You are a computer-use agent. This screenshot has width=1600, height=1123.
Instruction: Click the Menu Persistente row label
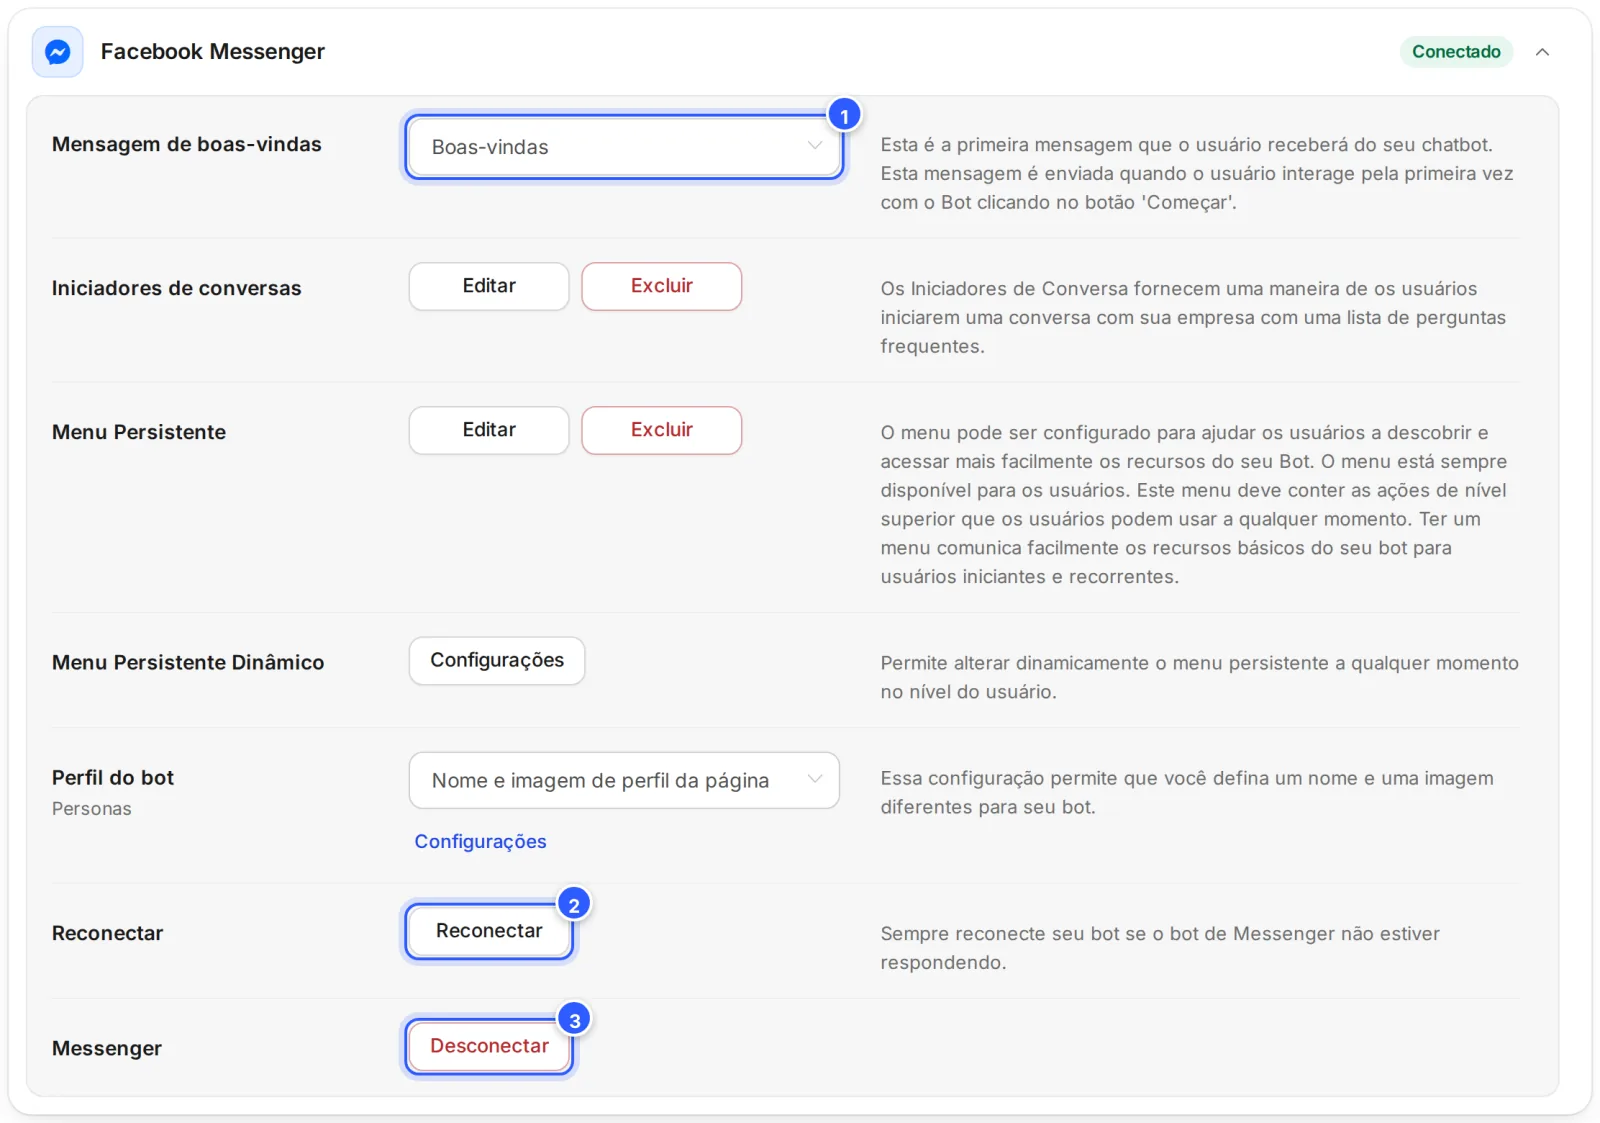(139, 432)
